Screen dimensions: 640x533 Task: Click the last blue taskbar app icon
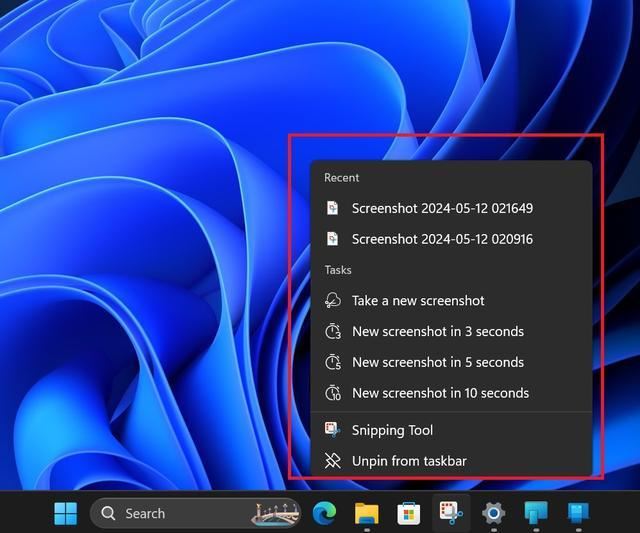point(578,513)
